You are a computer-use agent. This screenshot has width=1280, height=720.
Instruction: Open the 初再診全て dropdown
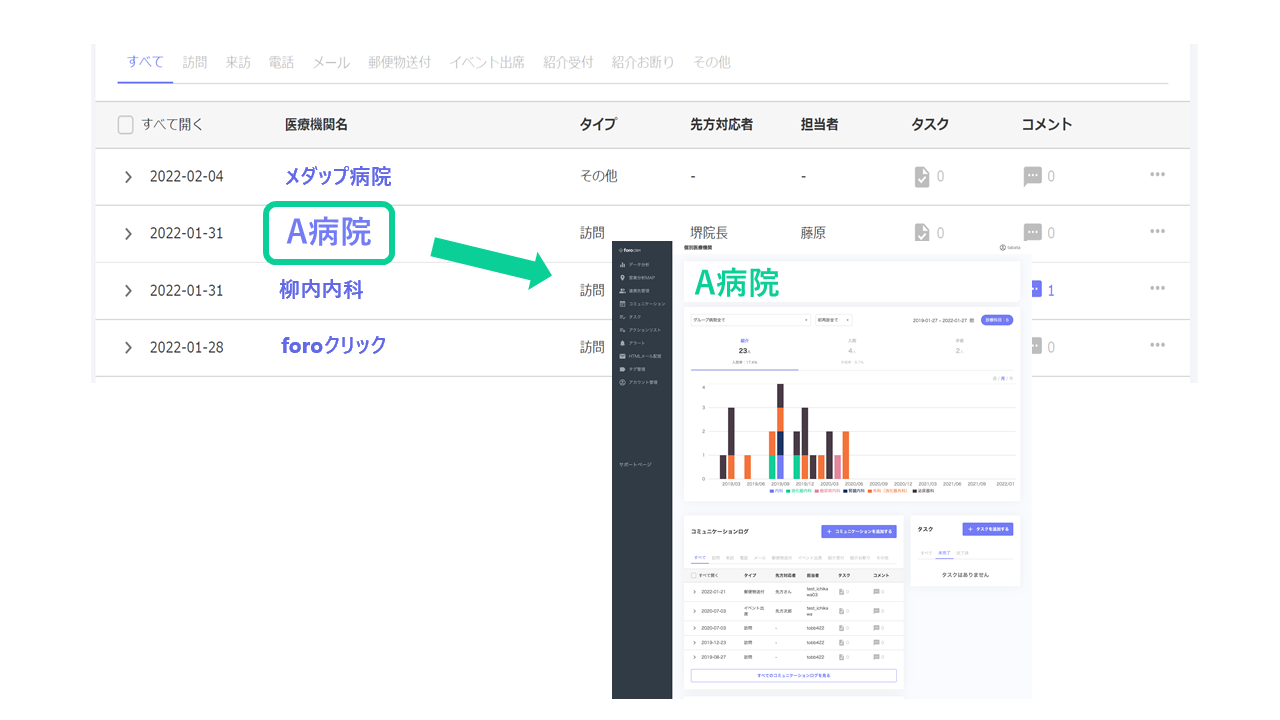tap(834, 320)
